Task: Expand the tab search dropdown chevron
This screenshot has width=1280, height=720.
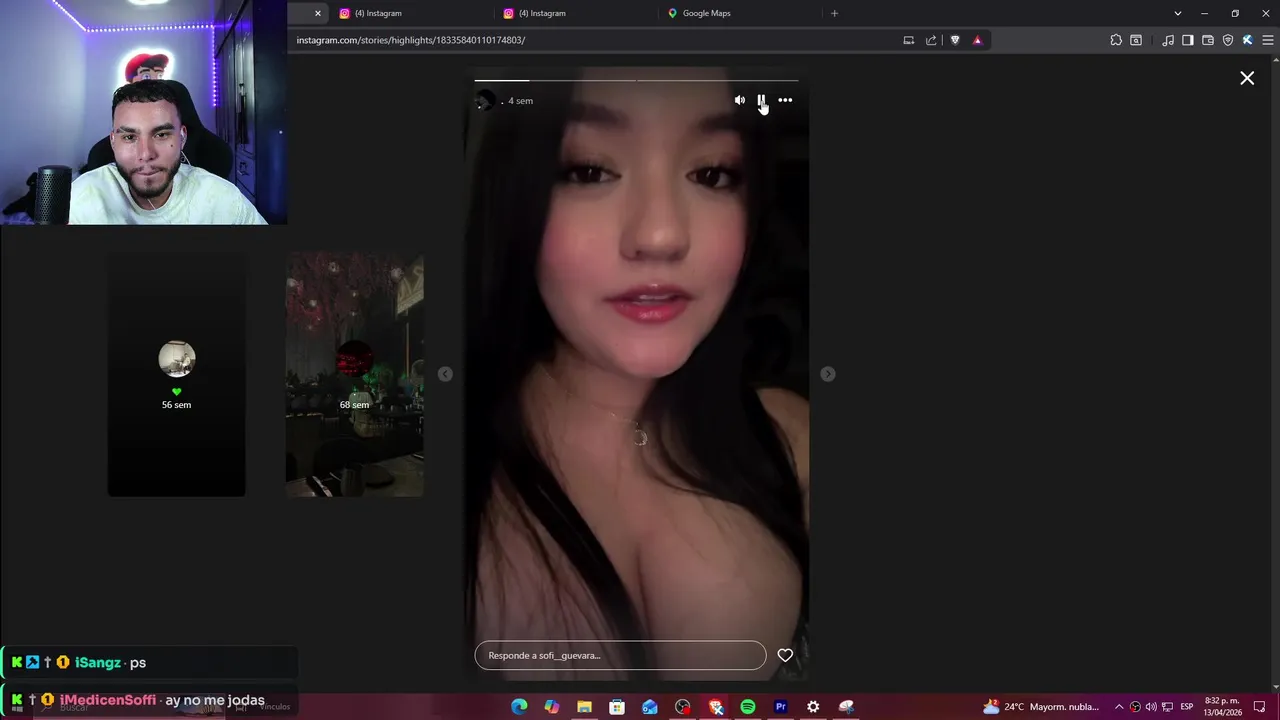Action: tap(1177, 13)
